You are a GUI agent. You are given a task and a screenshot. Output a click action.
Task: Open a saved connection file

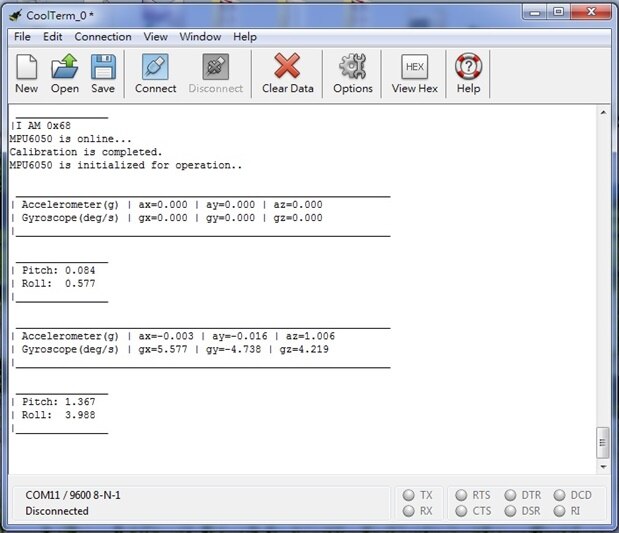[x=65, y=74]
